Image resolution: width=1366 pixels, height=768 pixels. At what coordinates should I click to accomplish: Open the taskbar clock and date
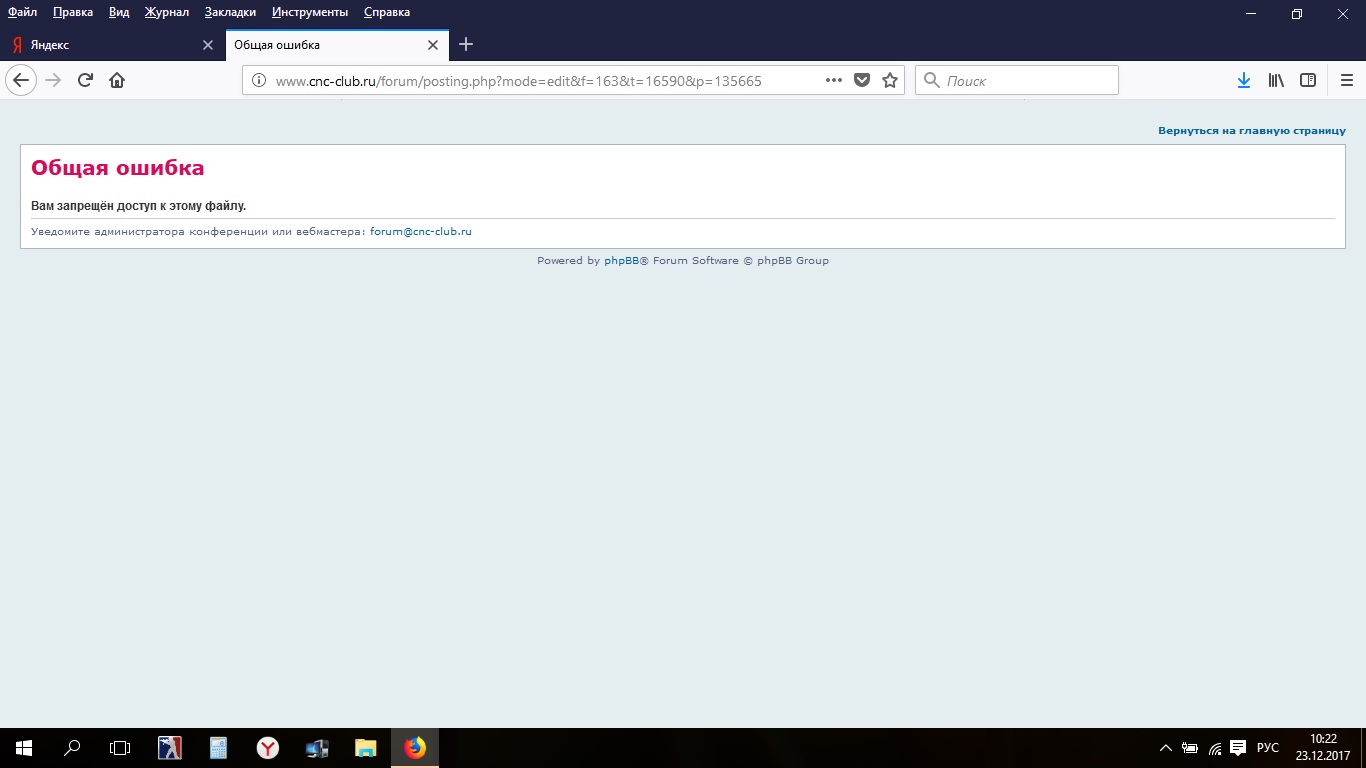[x=1323, y=747]
